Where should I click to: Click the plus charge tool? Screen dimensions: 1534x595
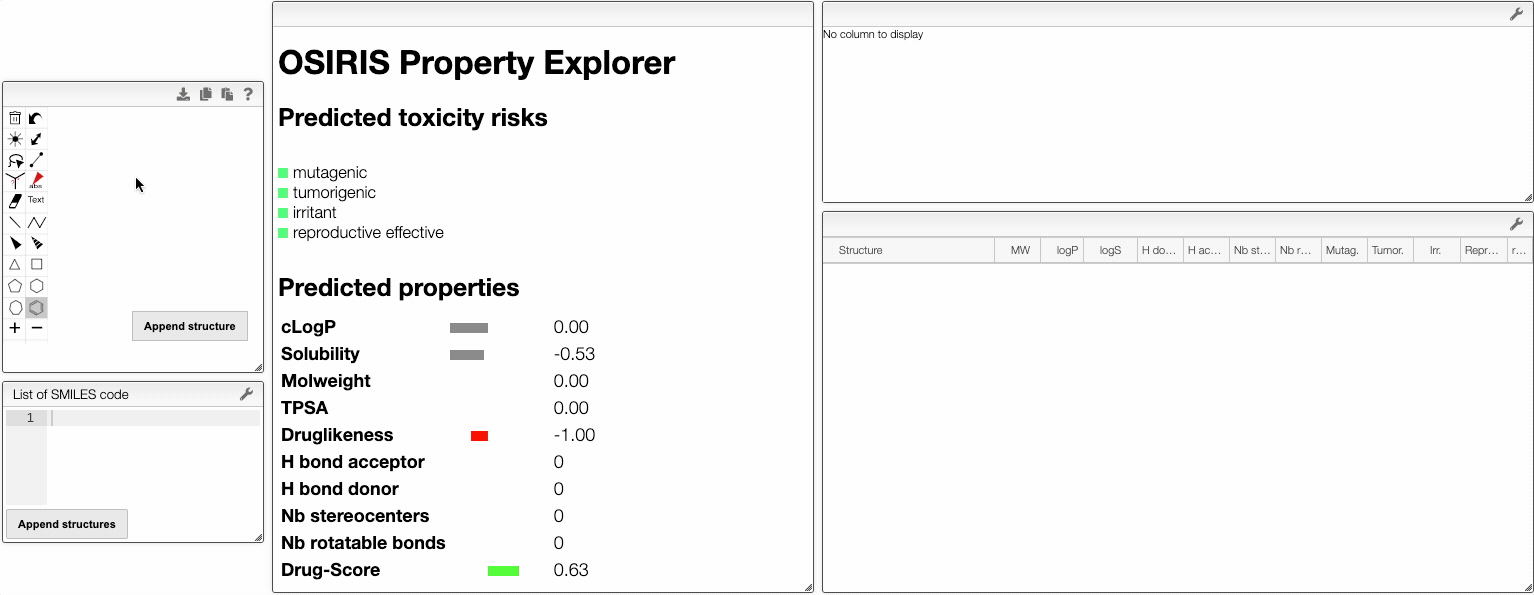tap(15, 328)
